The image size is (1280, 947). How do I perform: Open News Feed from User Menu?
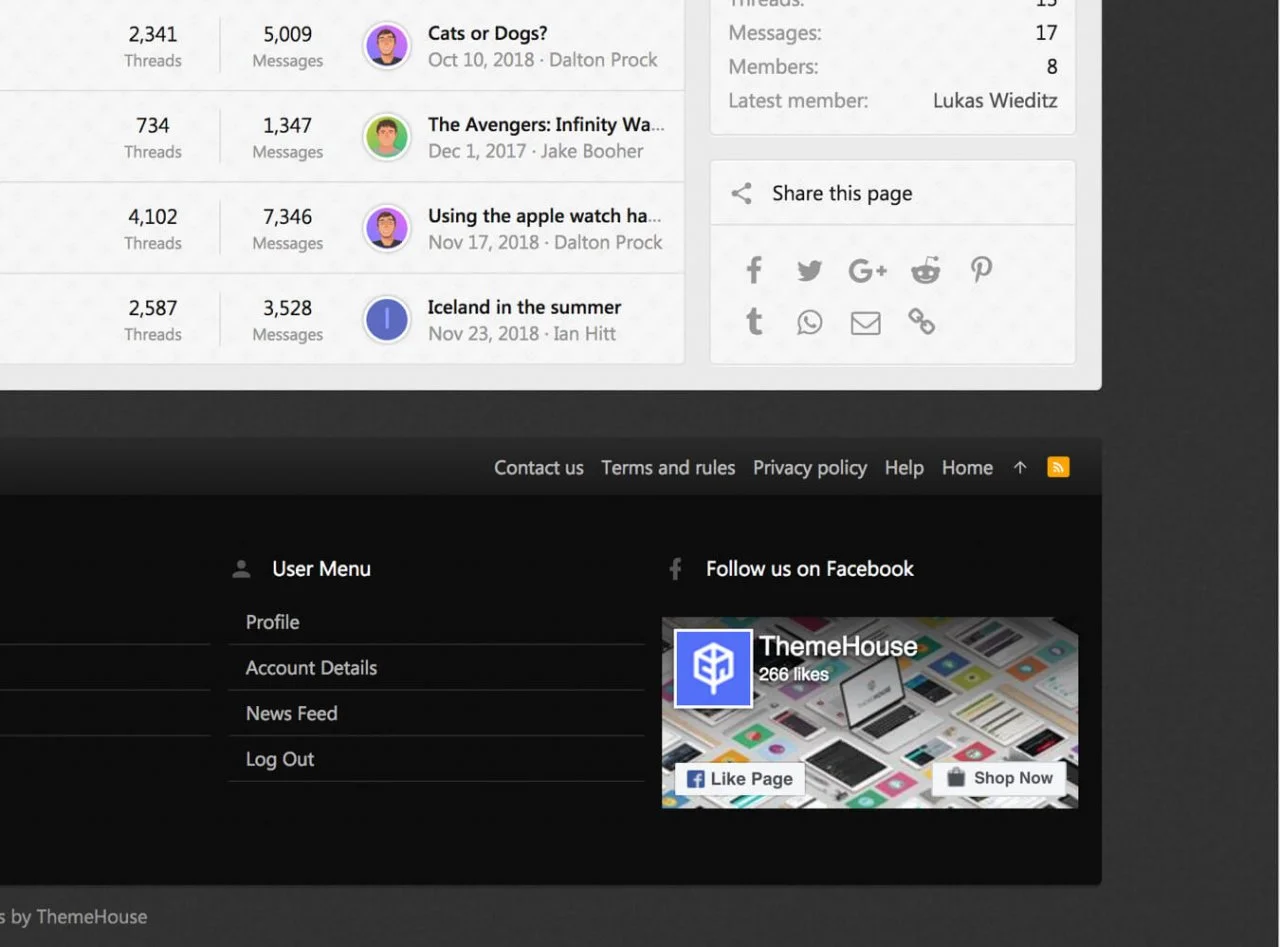(x=291, y=714)
